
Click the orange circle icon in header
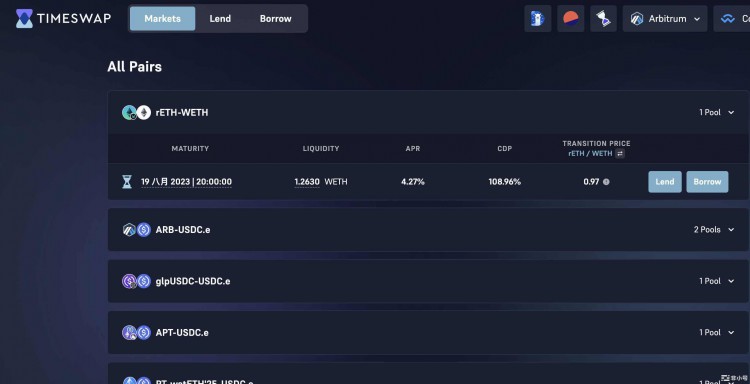(571, 19)
